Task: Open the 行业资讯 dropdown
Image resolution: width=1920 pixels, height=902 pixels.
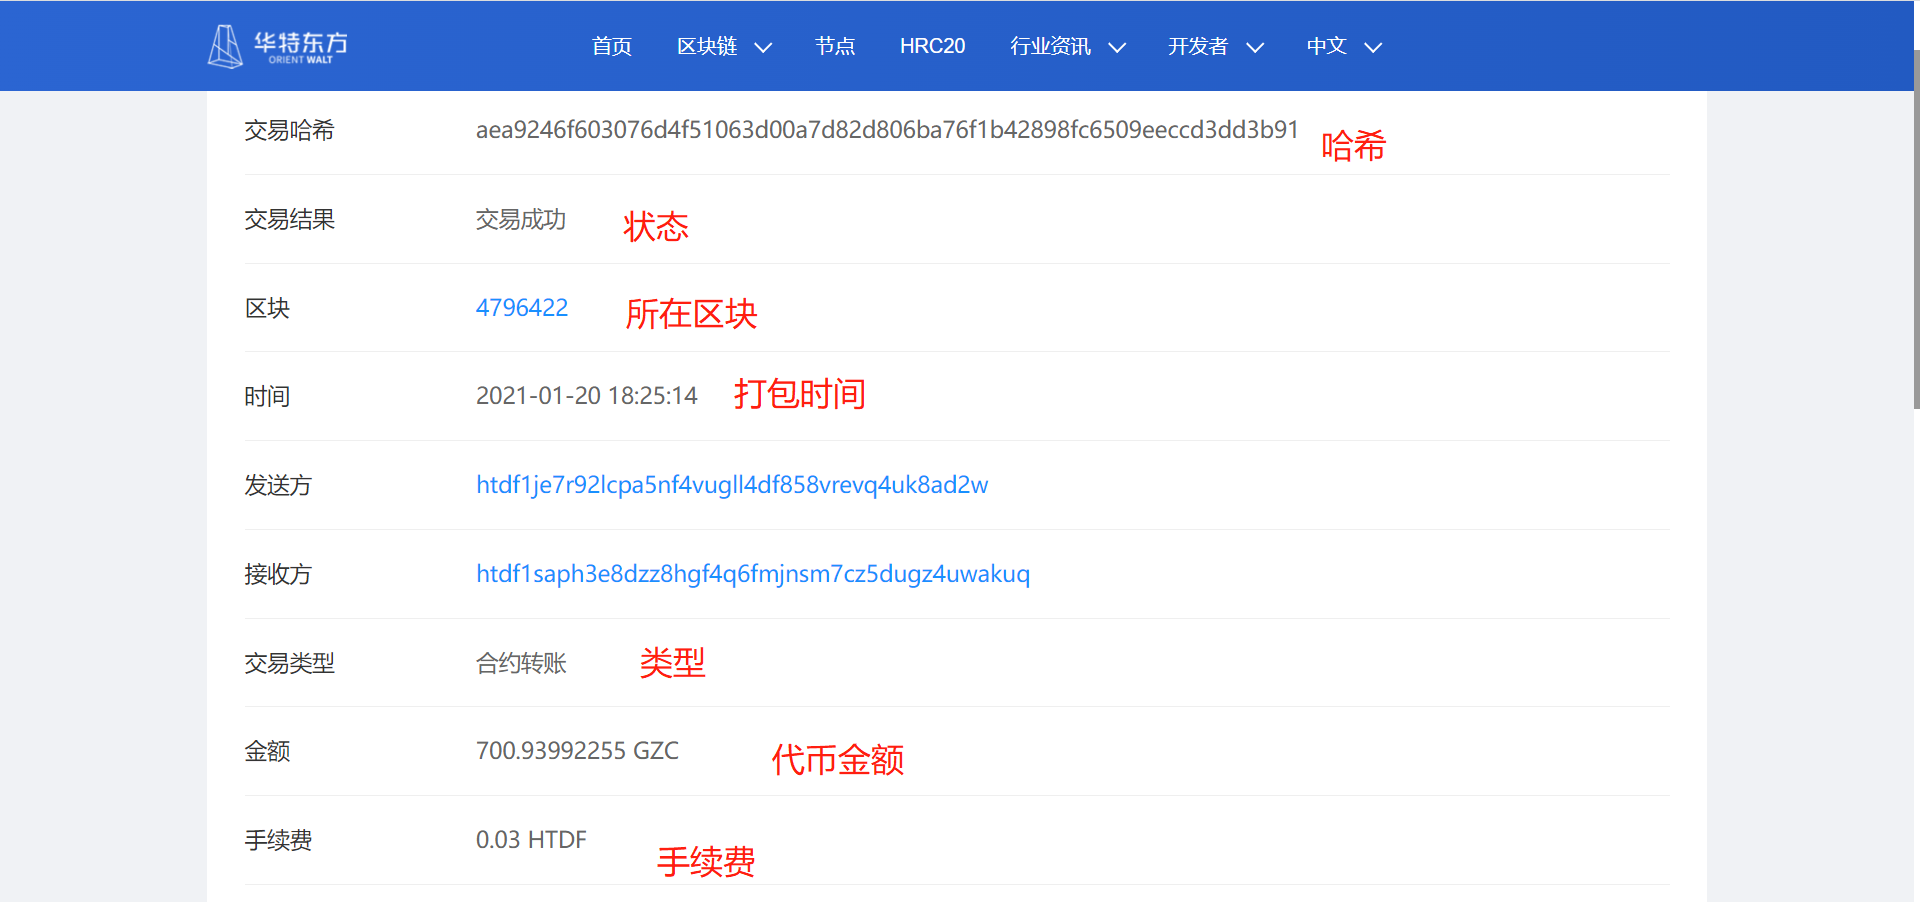Action: coord(1048,46)
